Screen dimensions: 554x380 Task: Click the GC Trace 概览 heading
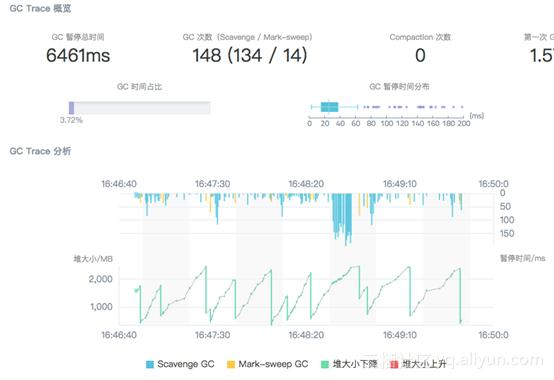40,8
